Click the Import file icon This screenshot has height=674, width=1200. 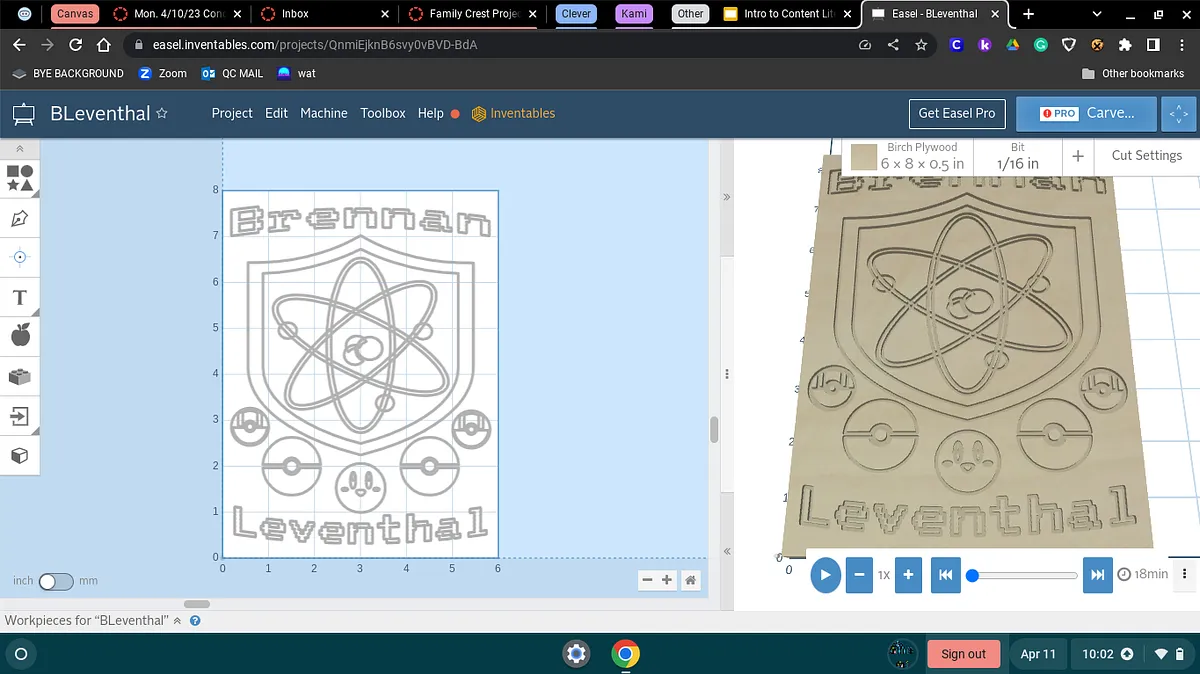point(20,416)
